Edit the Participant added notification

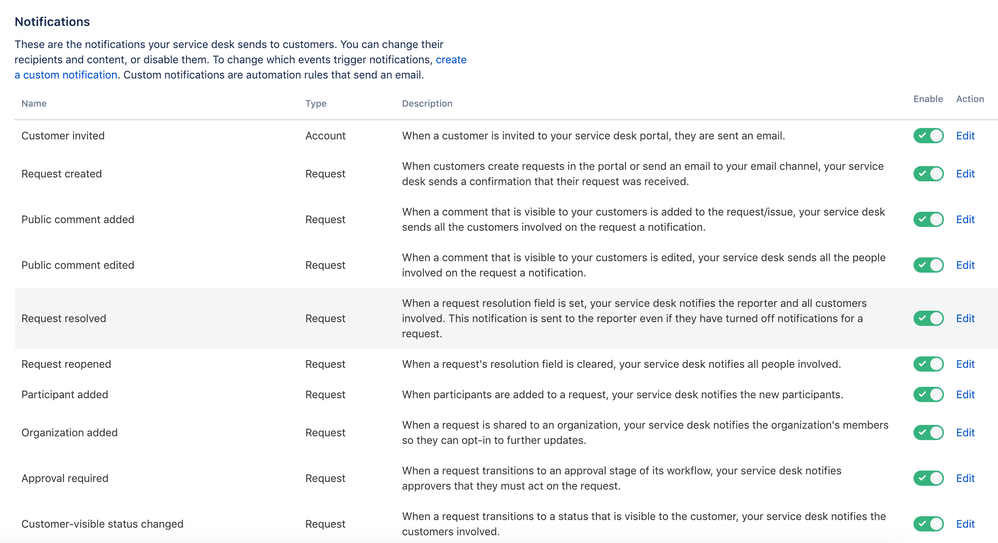[x=965, y=395]
